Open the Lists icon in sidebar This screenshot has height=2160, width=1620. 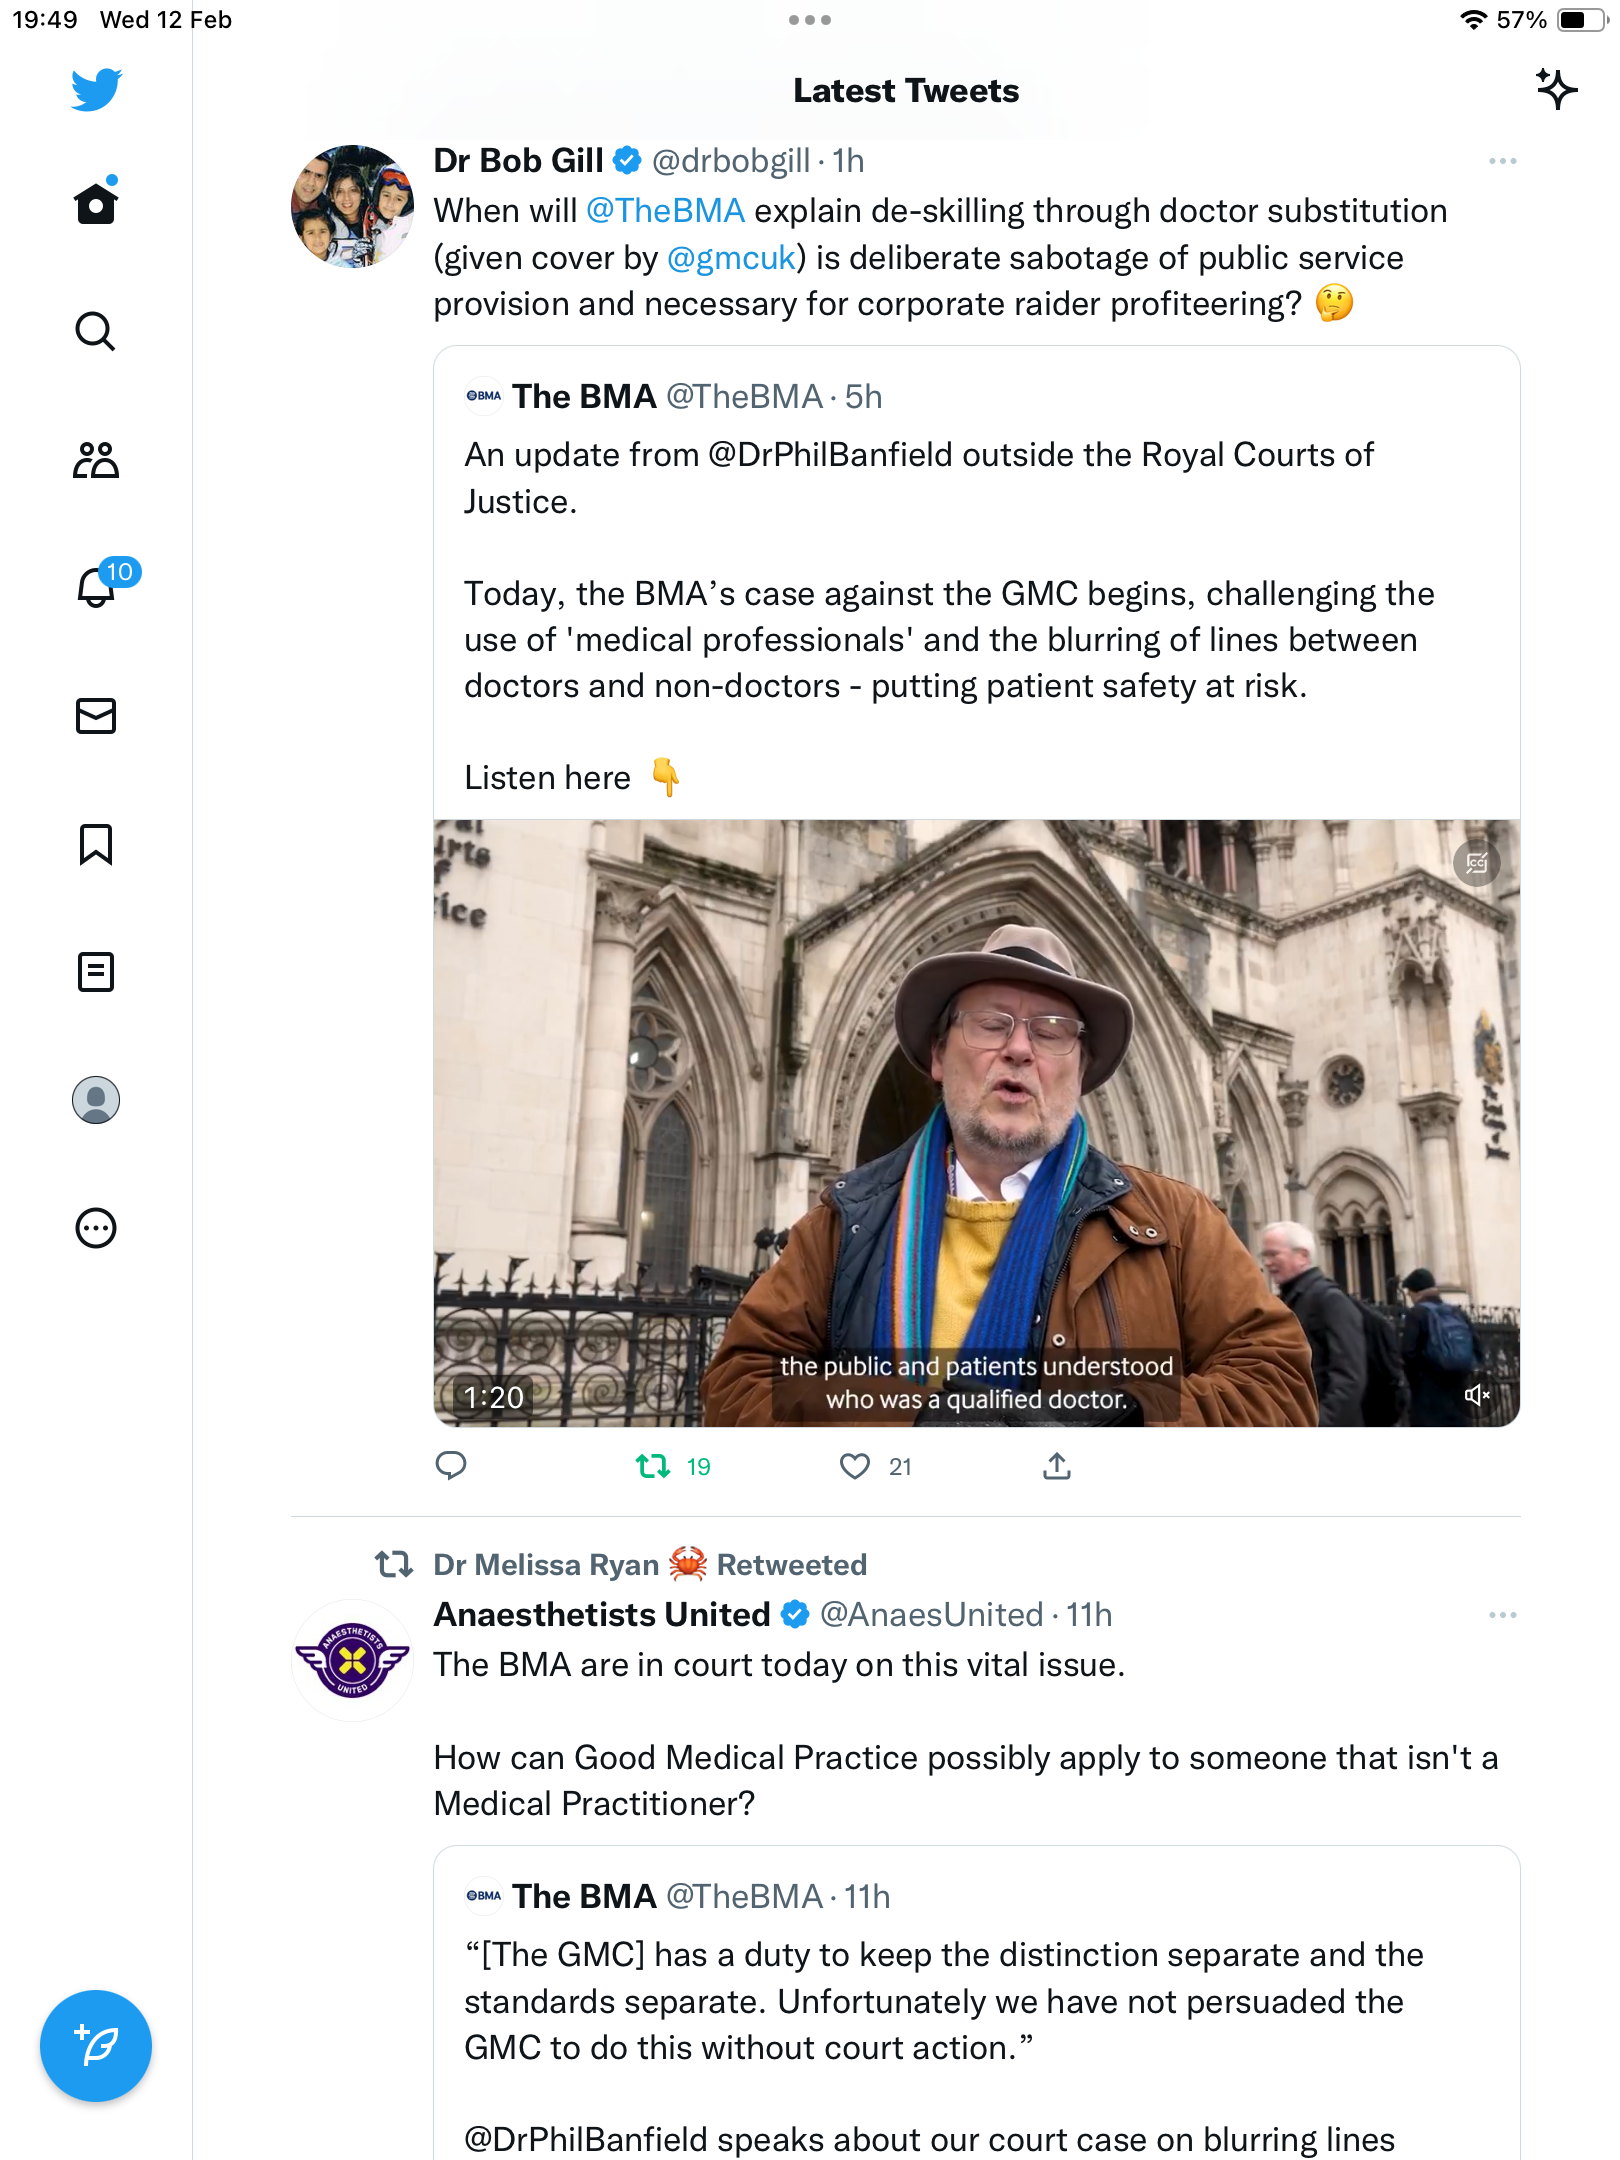click(96, 972)
